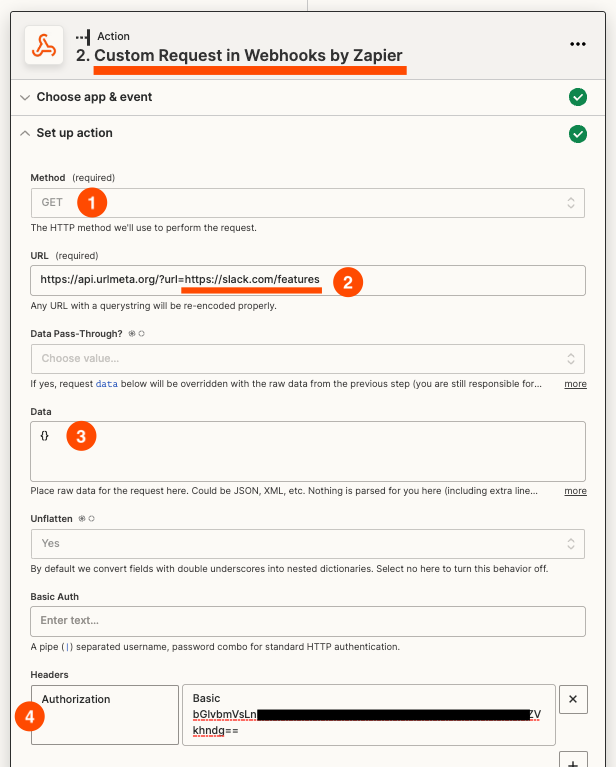Click into the Data text area

(x=308, y=451)
